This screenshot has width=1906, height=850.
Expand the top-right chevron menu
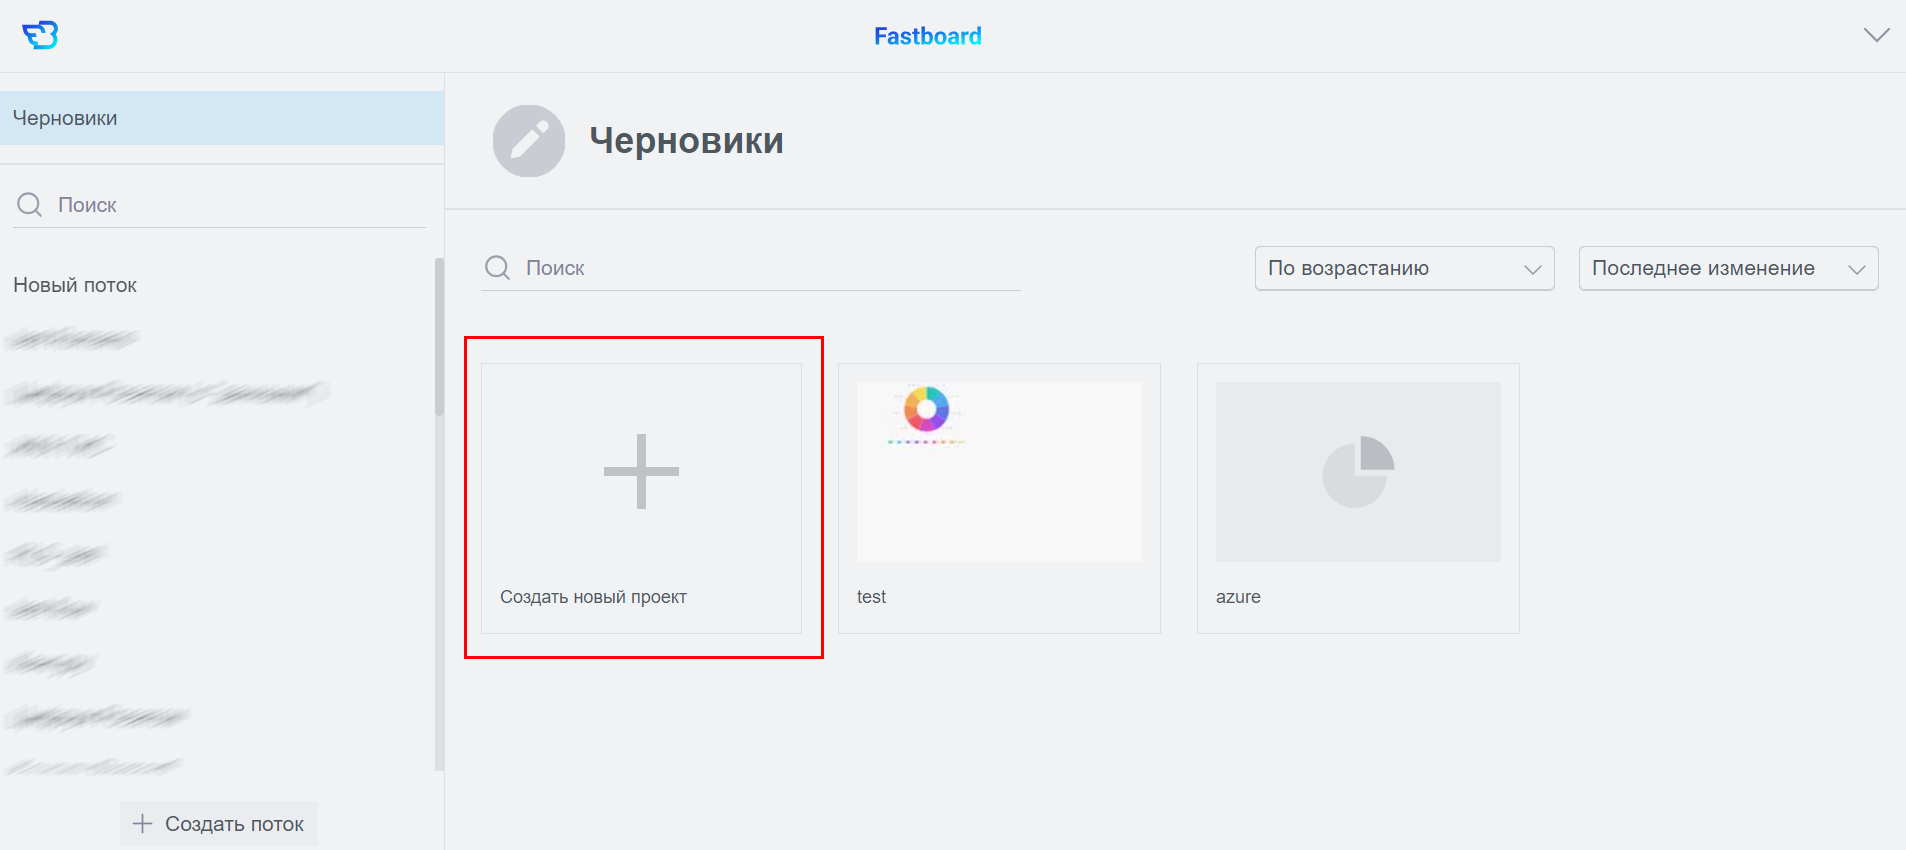[x=1876, y=35]
